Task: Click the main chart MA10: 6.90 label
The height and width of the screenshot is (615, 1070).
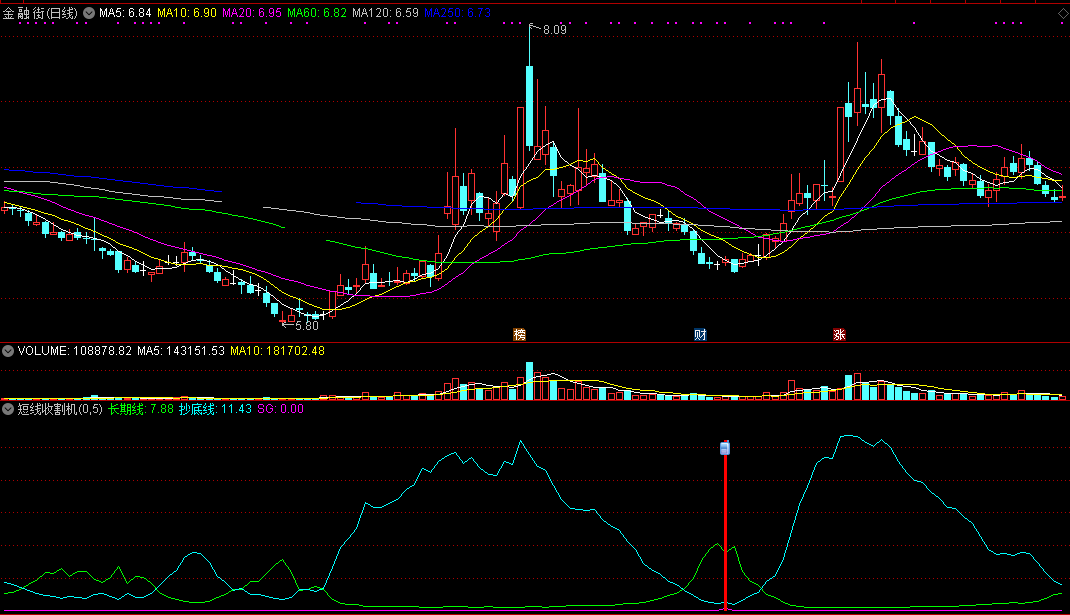Action: [x=187, y=13]
